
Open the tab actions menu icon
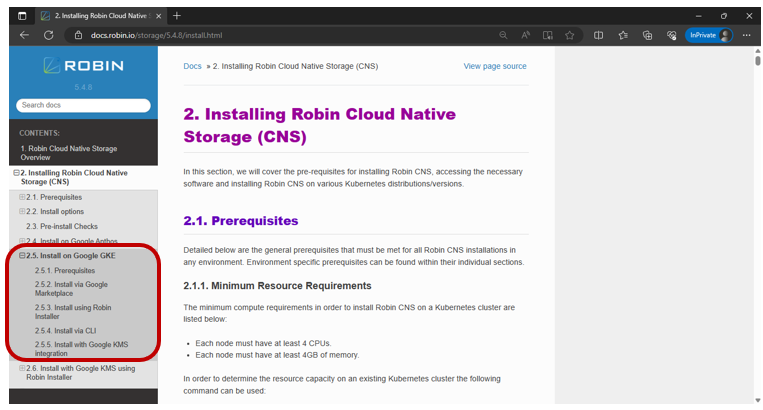[22, 16]
